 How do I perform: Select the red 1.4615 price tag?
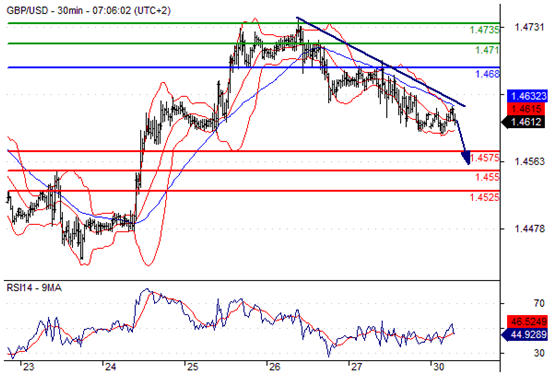point(527,109)
